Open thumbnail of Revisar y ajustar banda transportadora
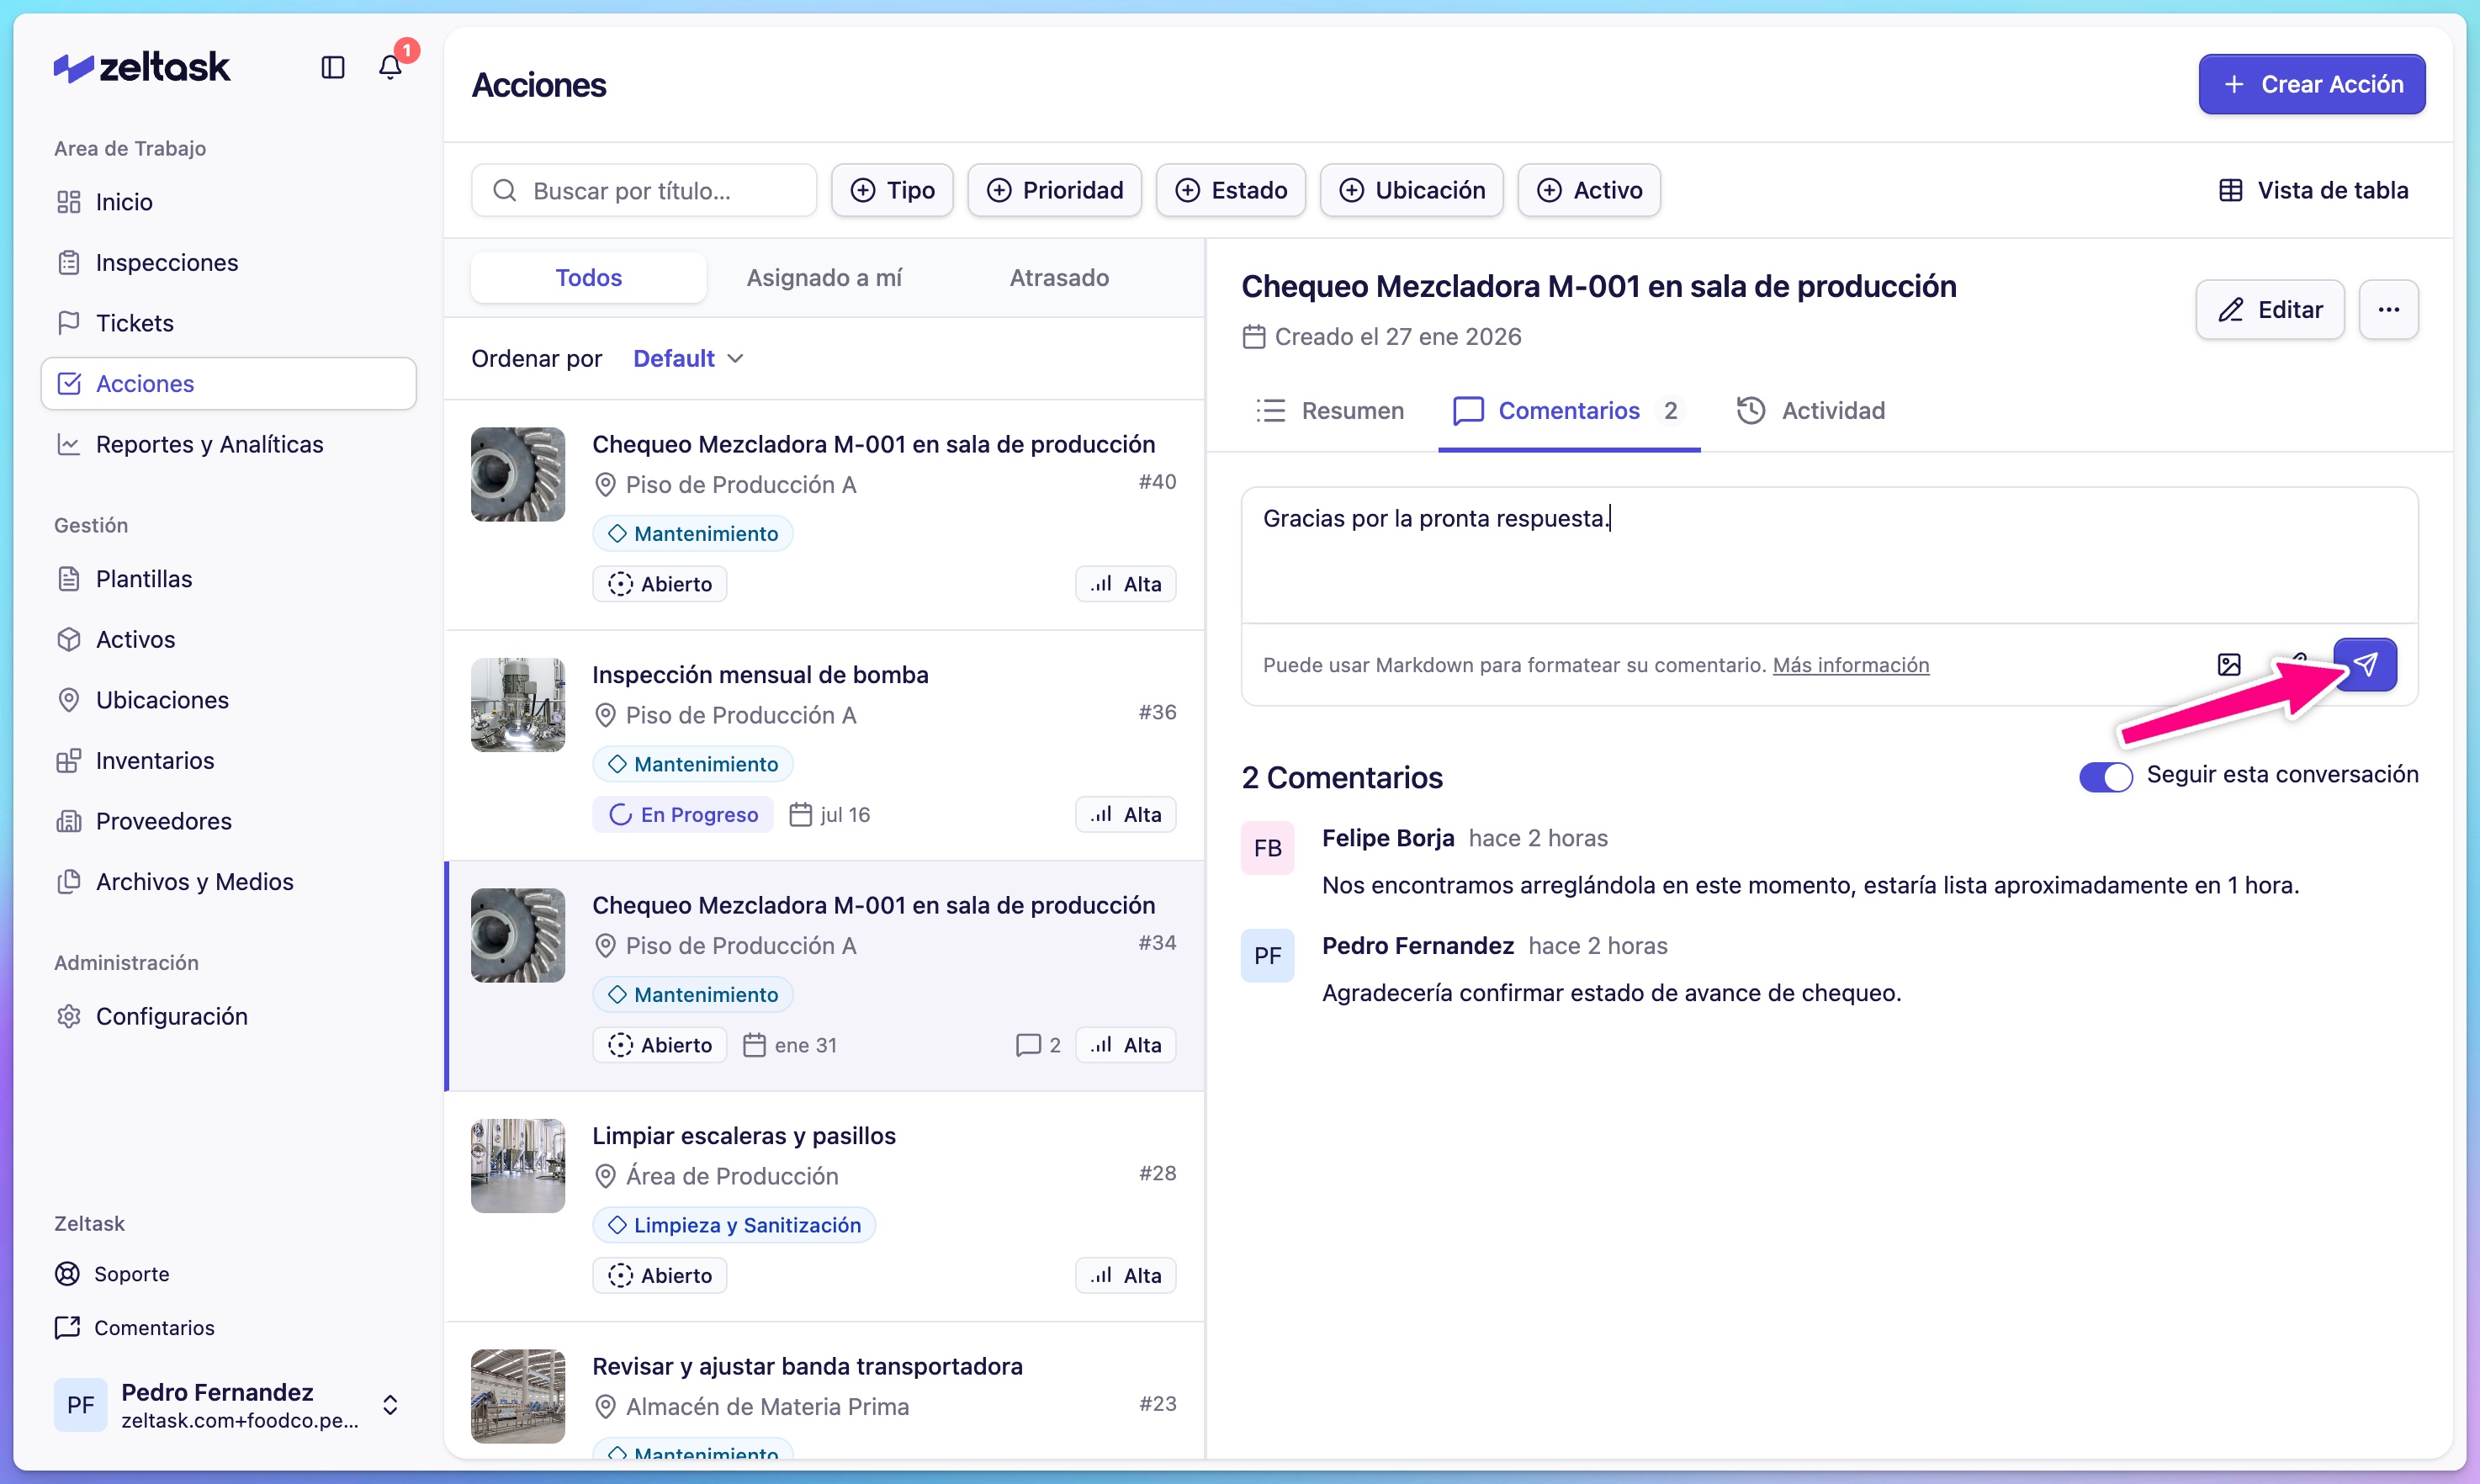 pos(518,1396)
